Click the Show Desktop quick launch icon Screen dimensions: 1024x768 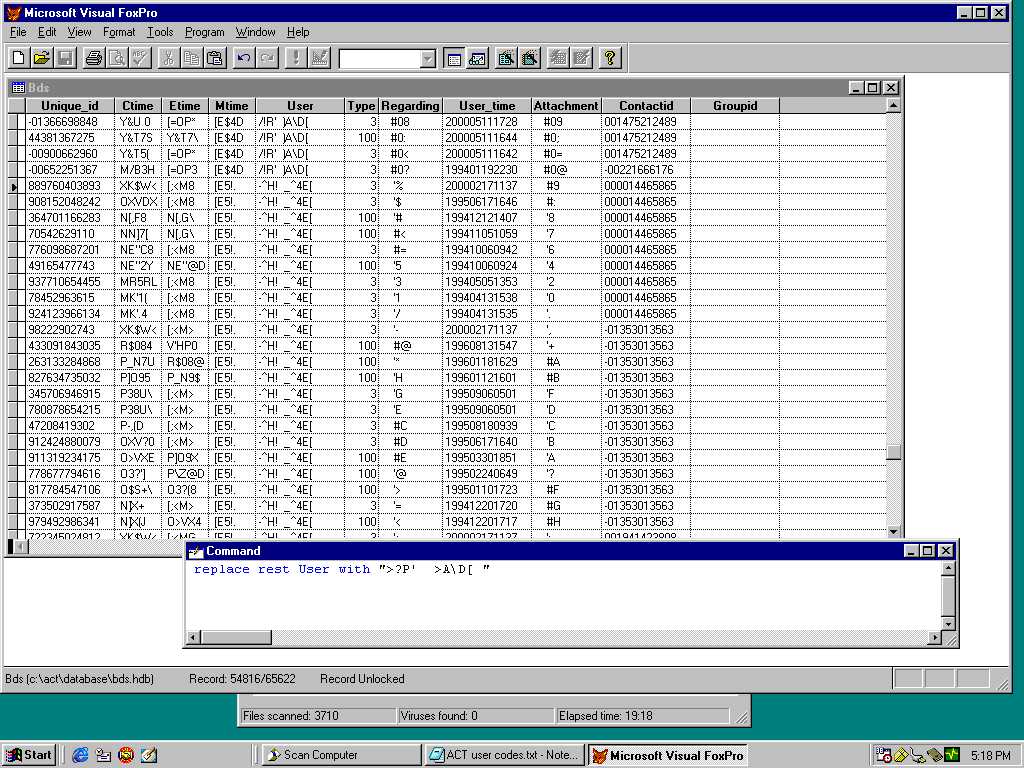(149, 755)
